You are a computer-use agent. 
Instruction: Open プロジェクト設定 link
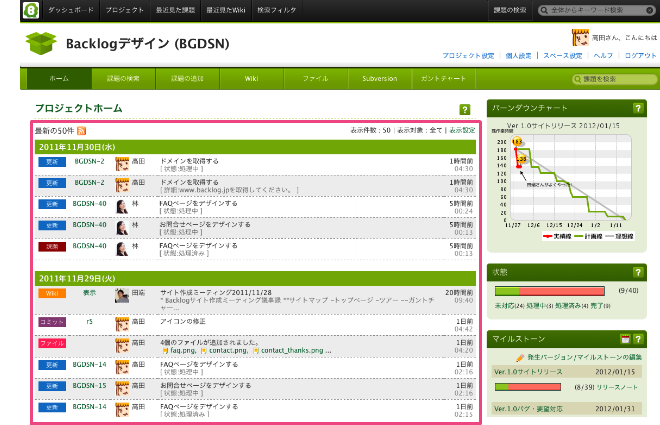click(468, 56)
